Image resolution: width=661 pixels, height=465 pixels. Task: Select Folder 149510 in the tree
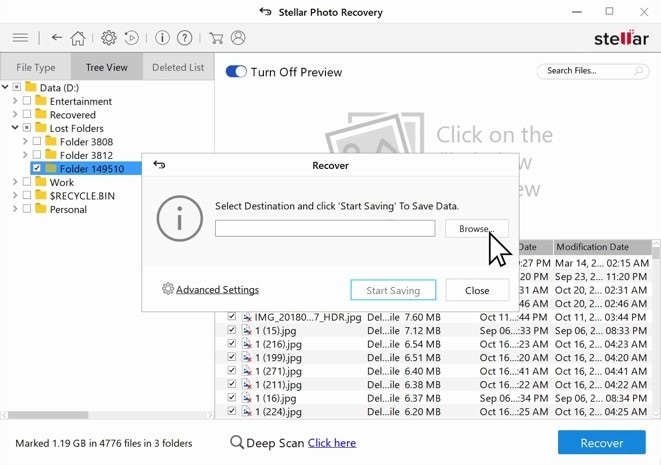click(x=92, y=169)
